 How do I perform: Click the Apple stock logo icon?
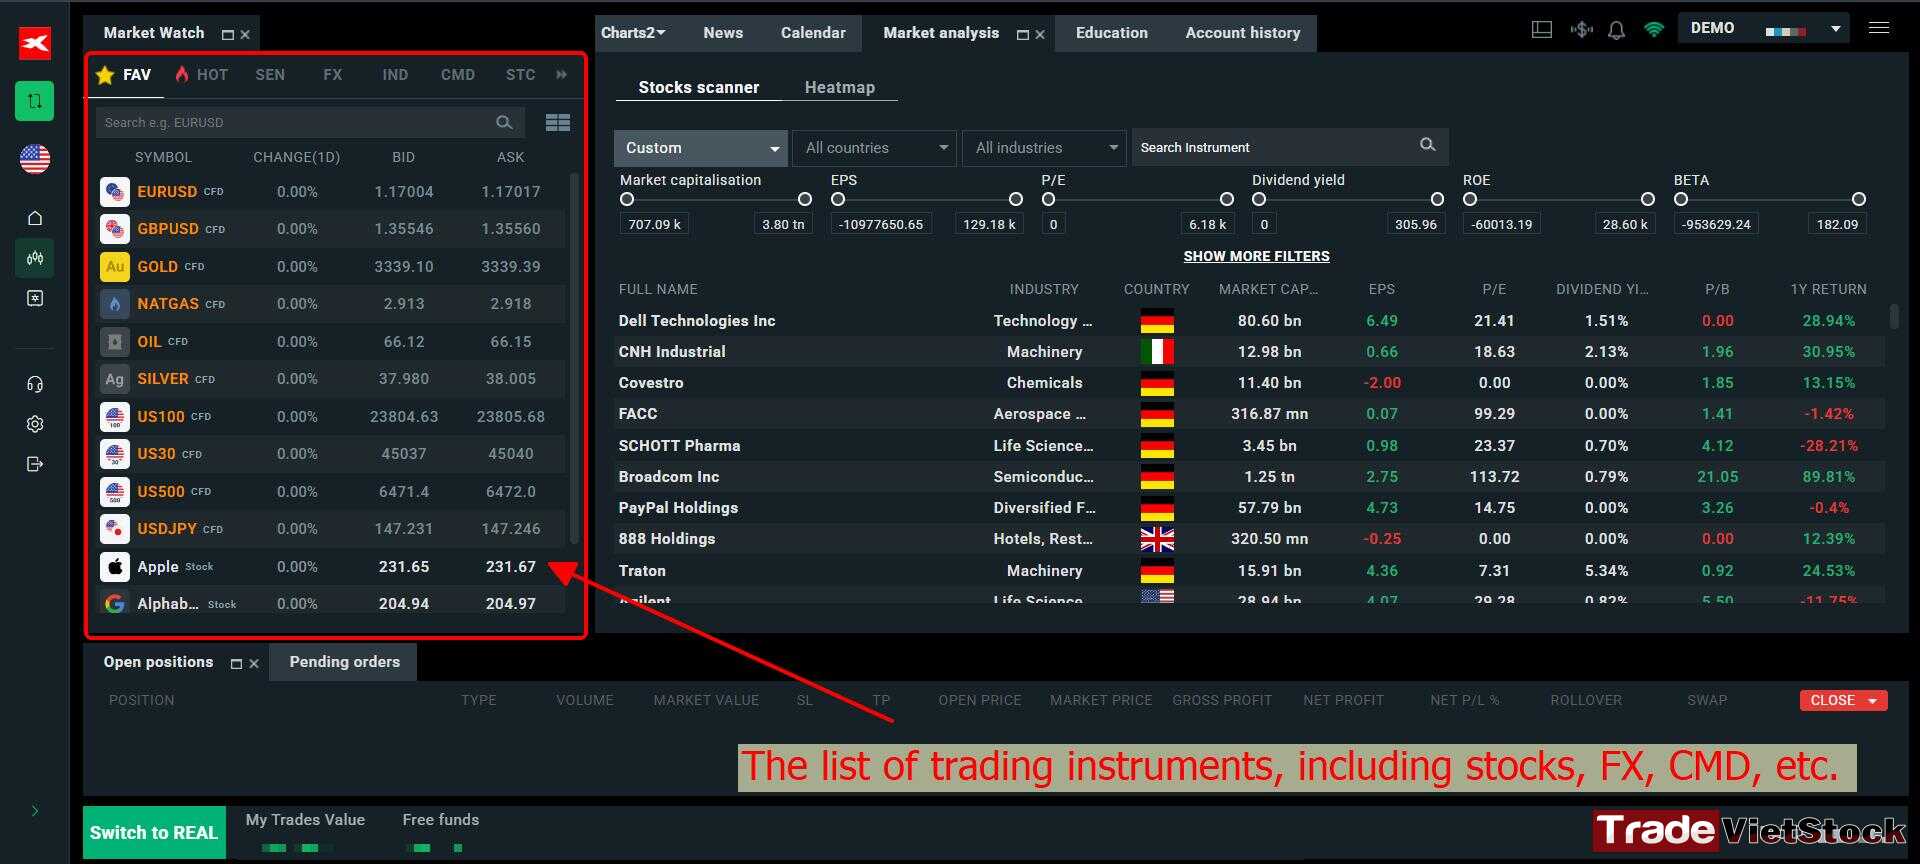115,566
